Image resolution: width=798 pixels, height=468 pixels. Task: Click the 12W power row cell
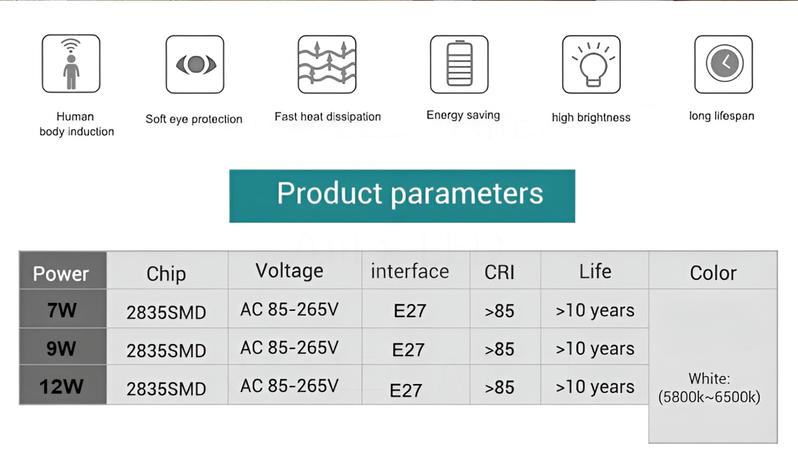click(x=63, y=386)
